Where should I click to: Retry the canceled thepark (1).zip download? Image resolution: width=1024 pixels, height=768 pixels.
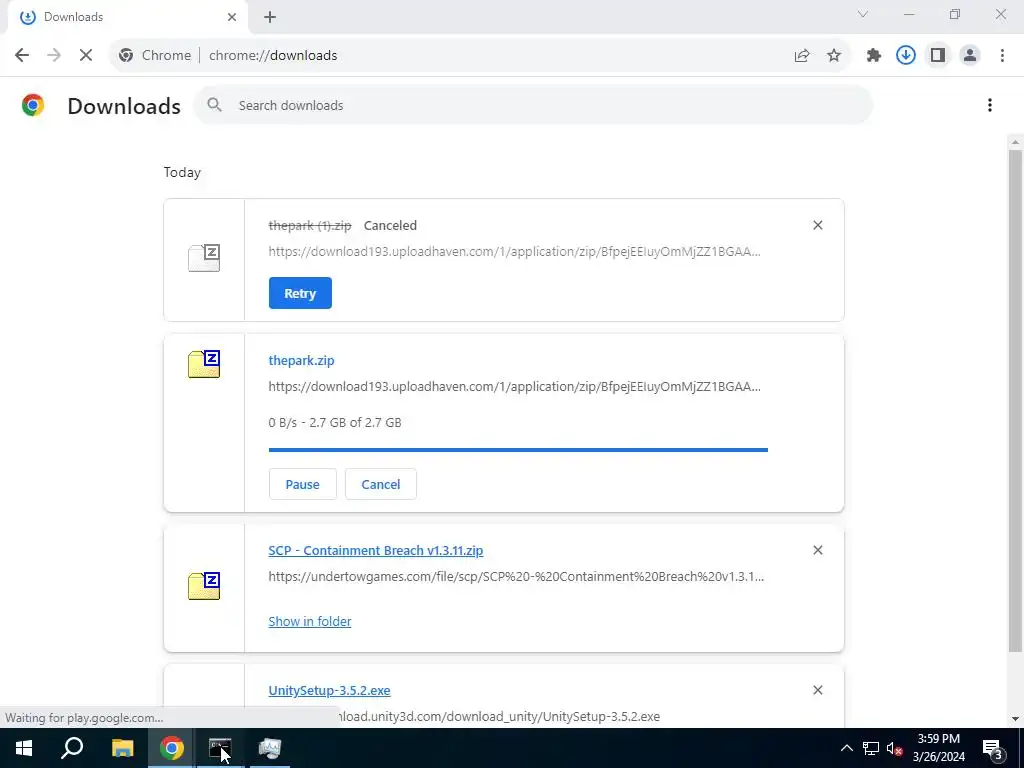[x=300, y=293]
